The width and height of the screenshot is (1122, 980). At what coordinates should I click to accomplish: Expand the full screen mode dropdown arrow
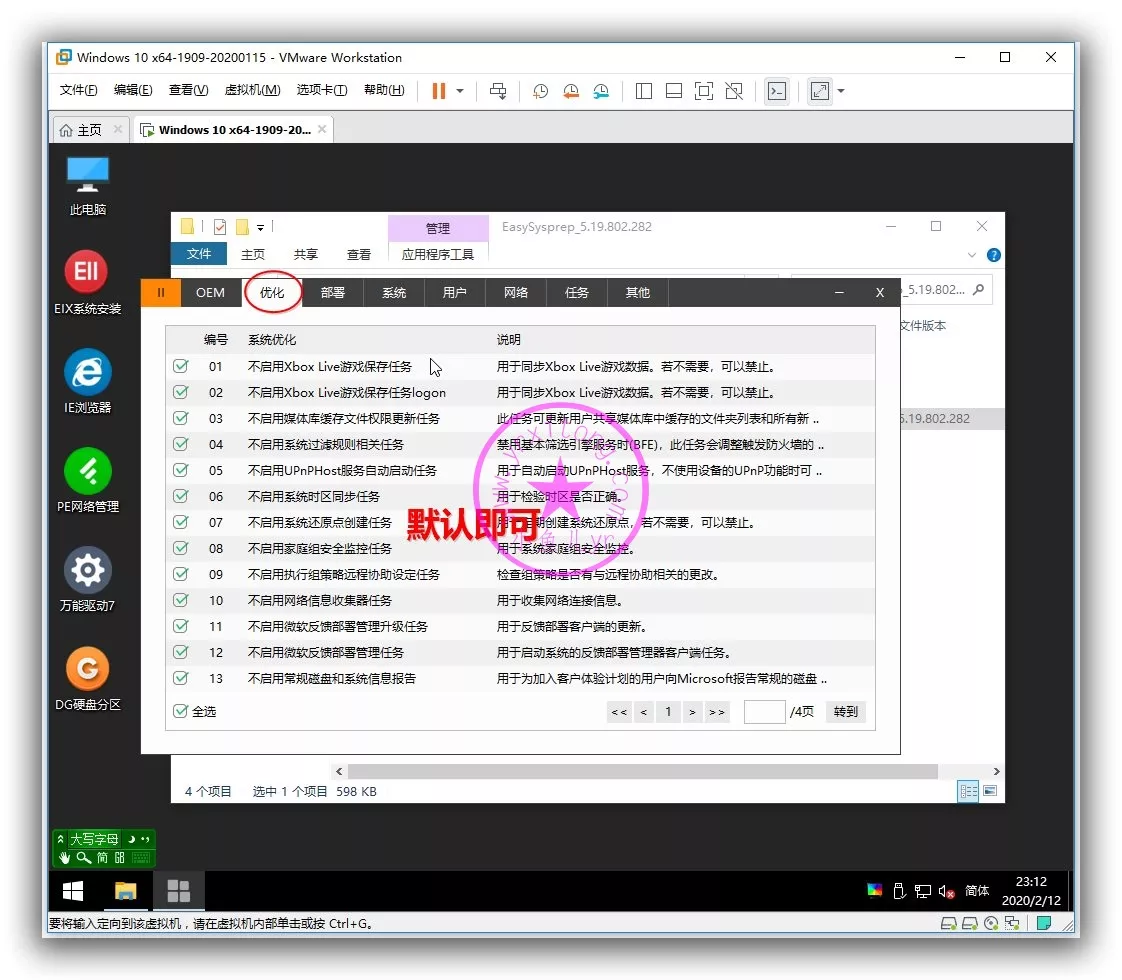(841, 91)
